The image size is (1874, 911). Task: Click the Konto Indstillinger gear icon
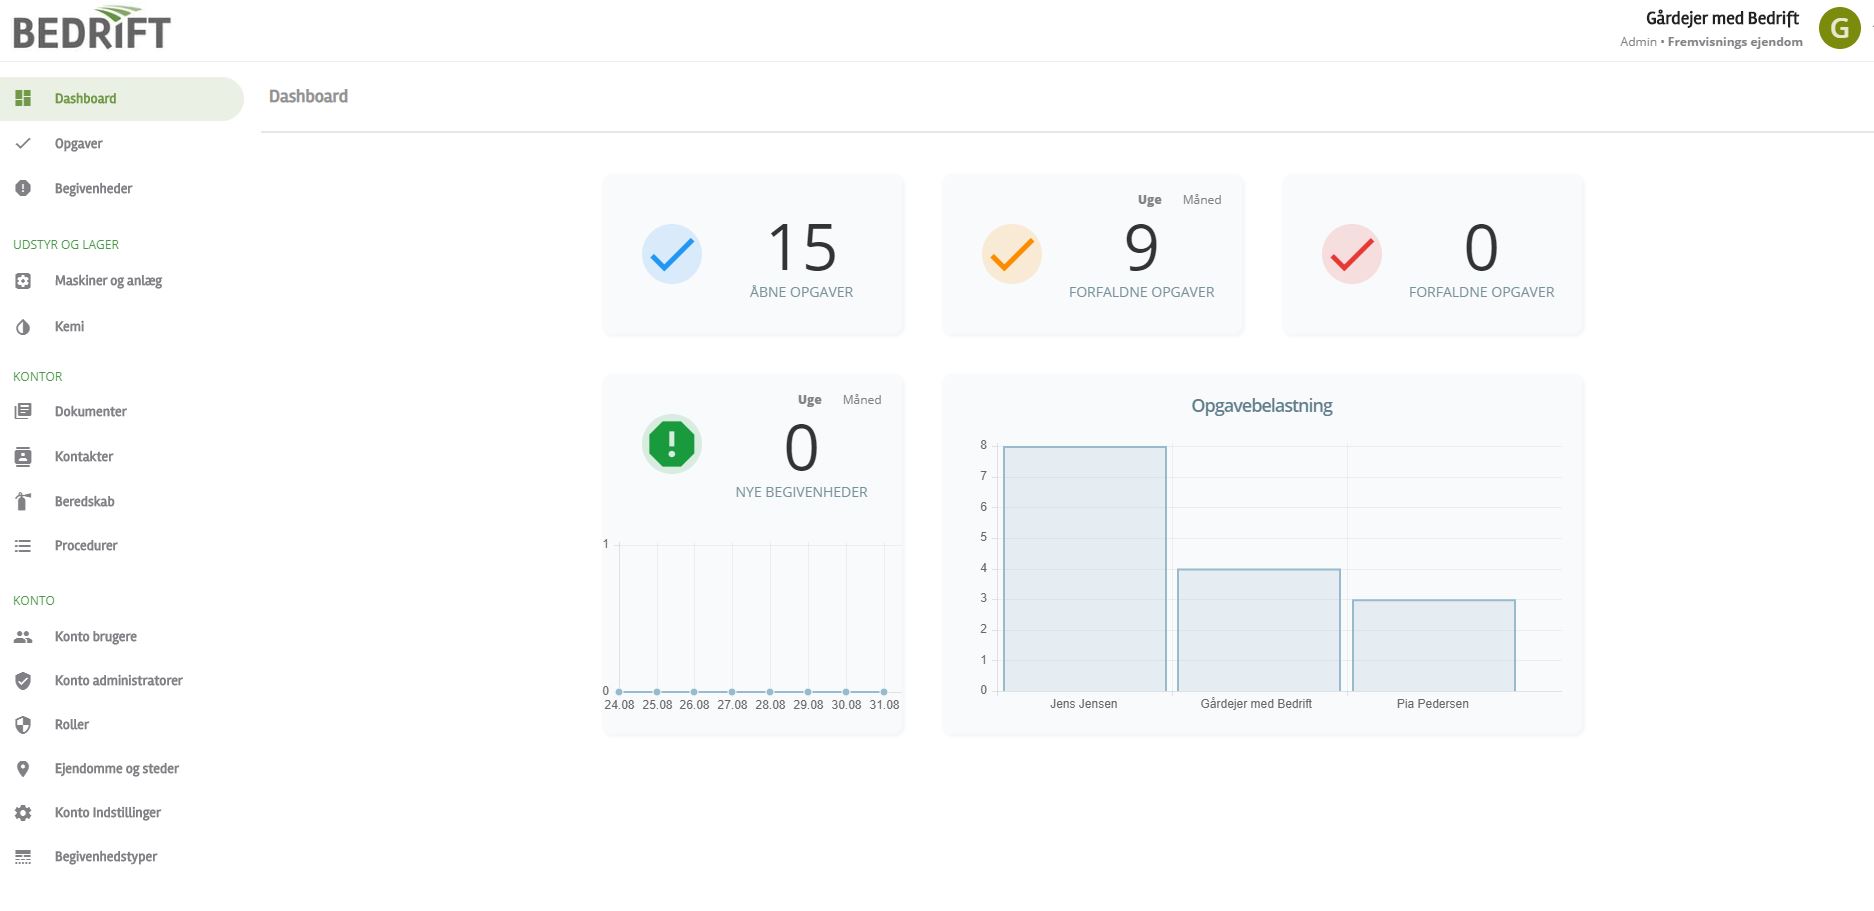click(23, 813)
